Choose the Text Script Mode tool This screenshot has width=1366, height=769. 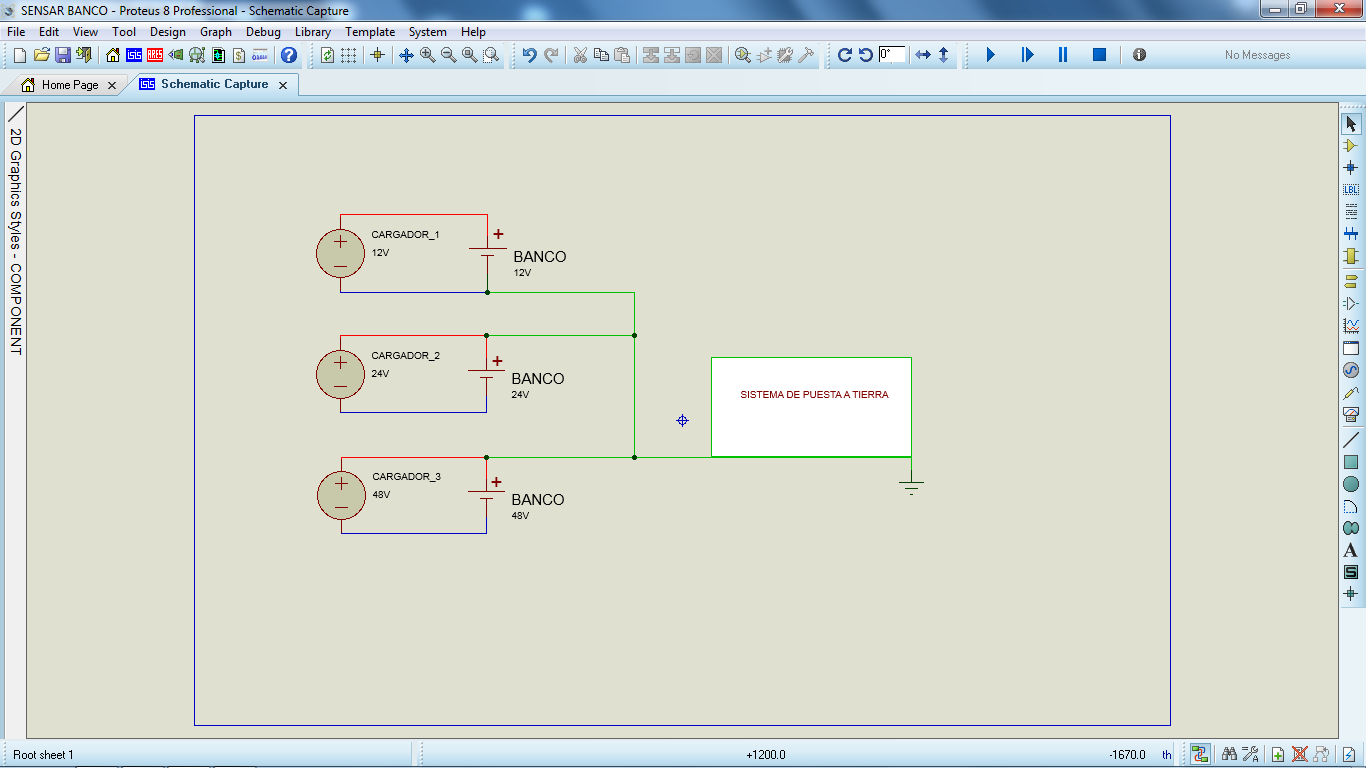tap(1351, 212)
